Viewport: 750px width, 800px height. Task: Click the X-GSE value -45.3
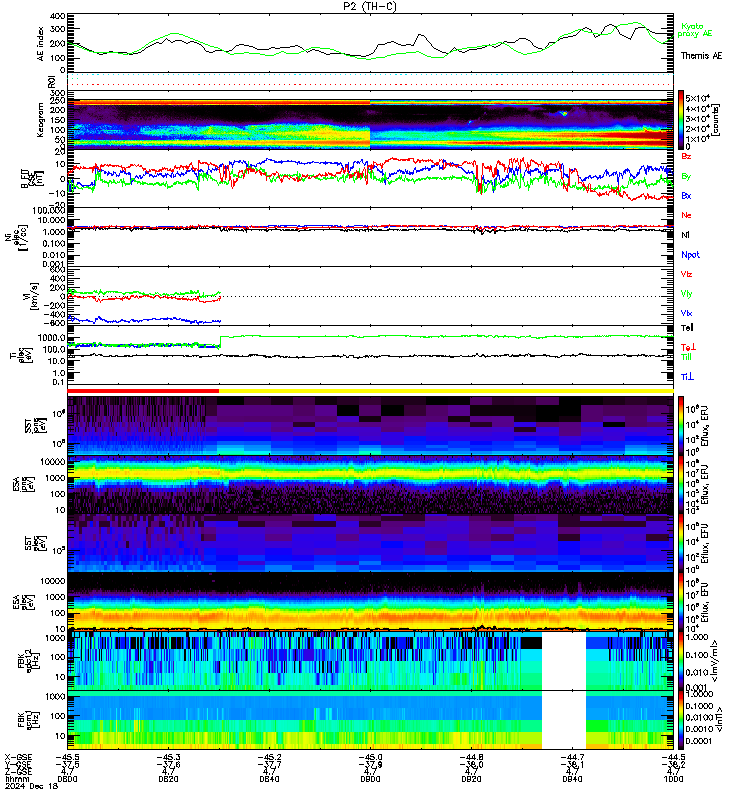point(168,757)
